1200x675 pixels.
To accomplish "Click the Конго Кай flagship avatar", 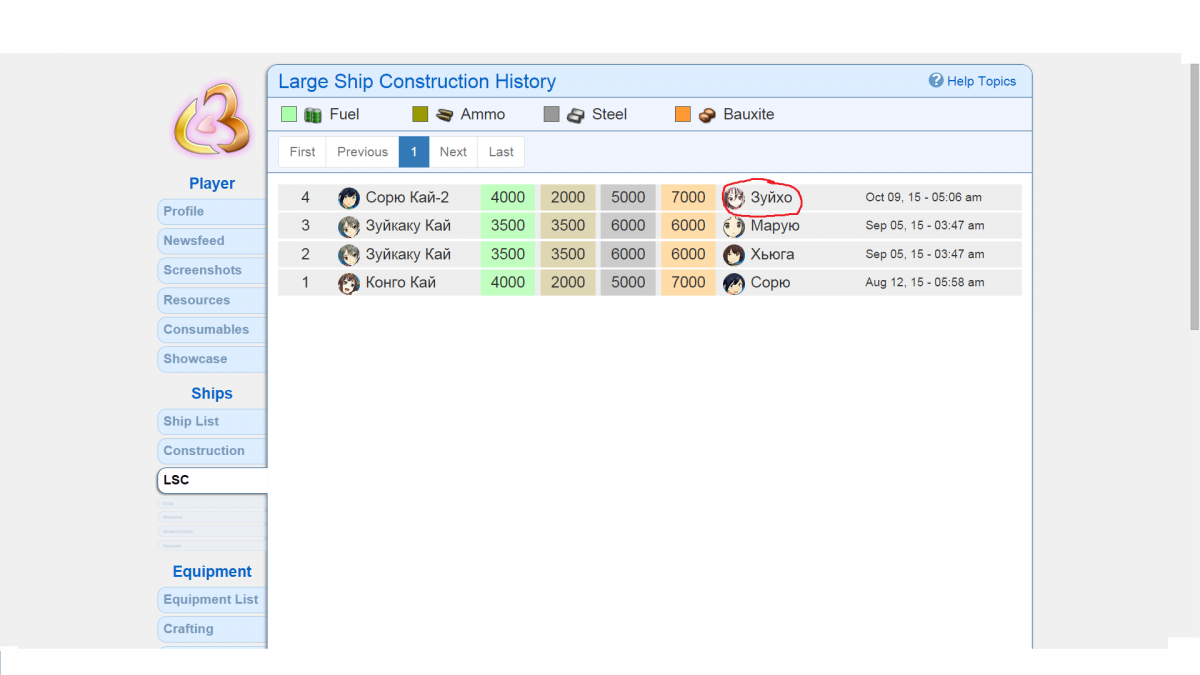I will pos(349,283).
